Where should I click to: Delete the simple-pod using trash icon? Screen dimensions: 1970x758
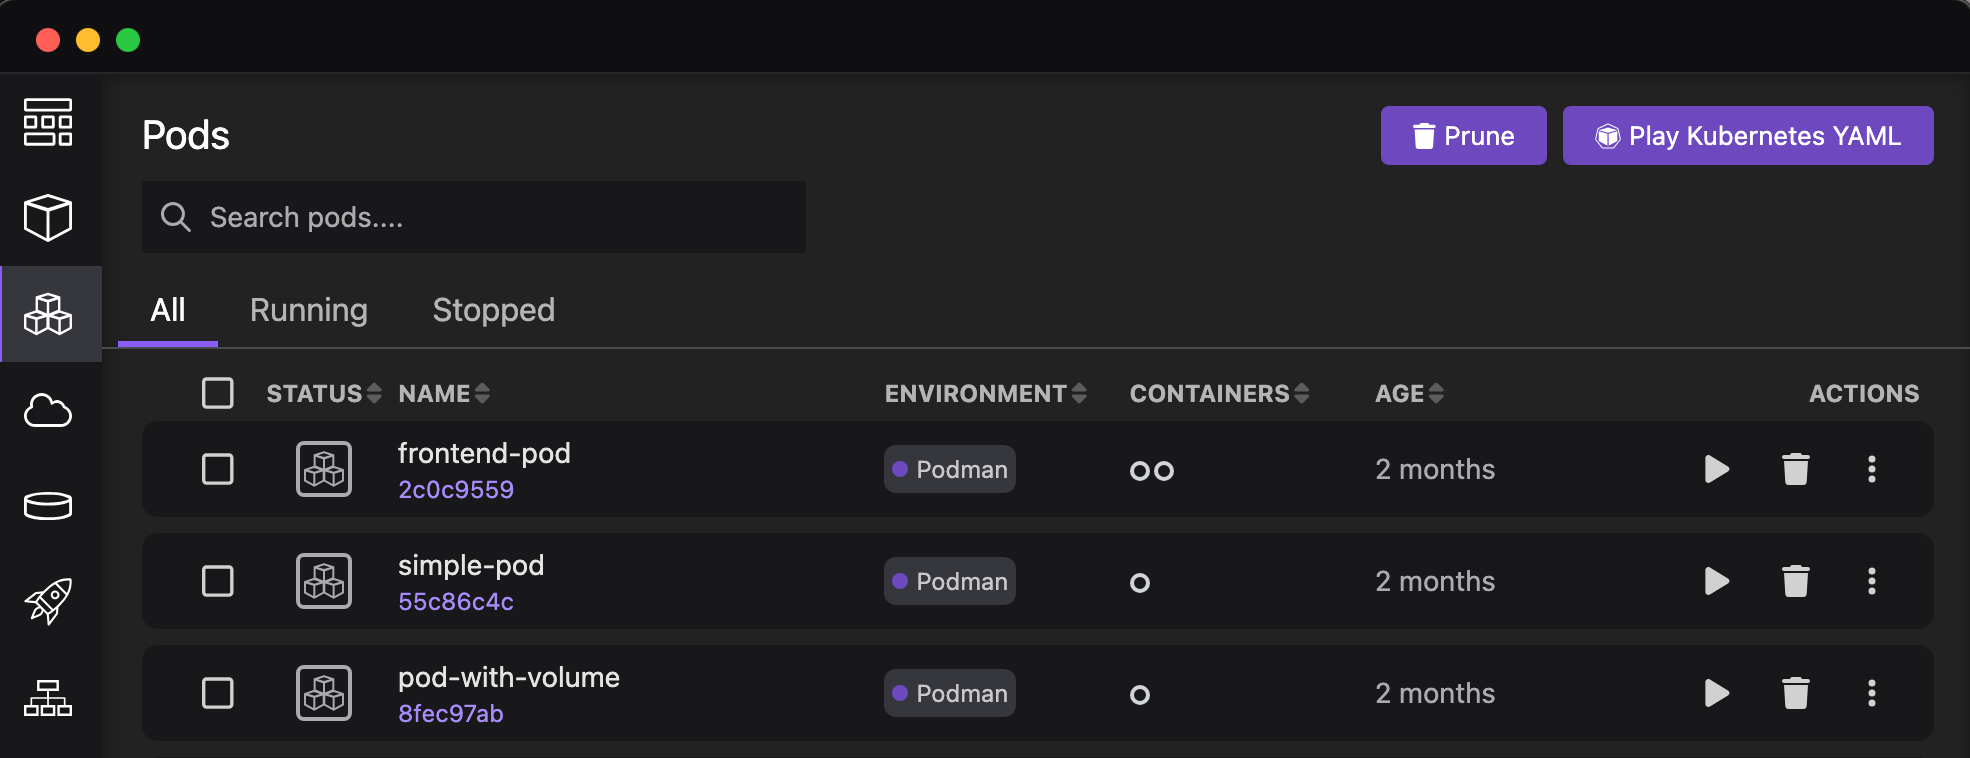tap(1795, 581)
